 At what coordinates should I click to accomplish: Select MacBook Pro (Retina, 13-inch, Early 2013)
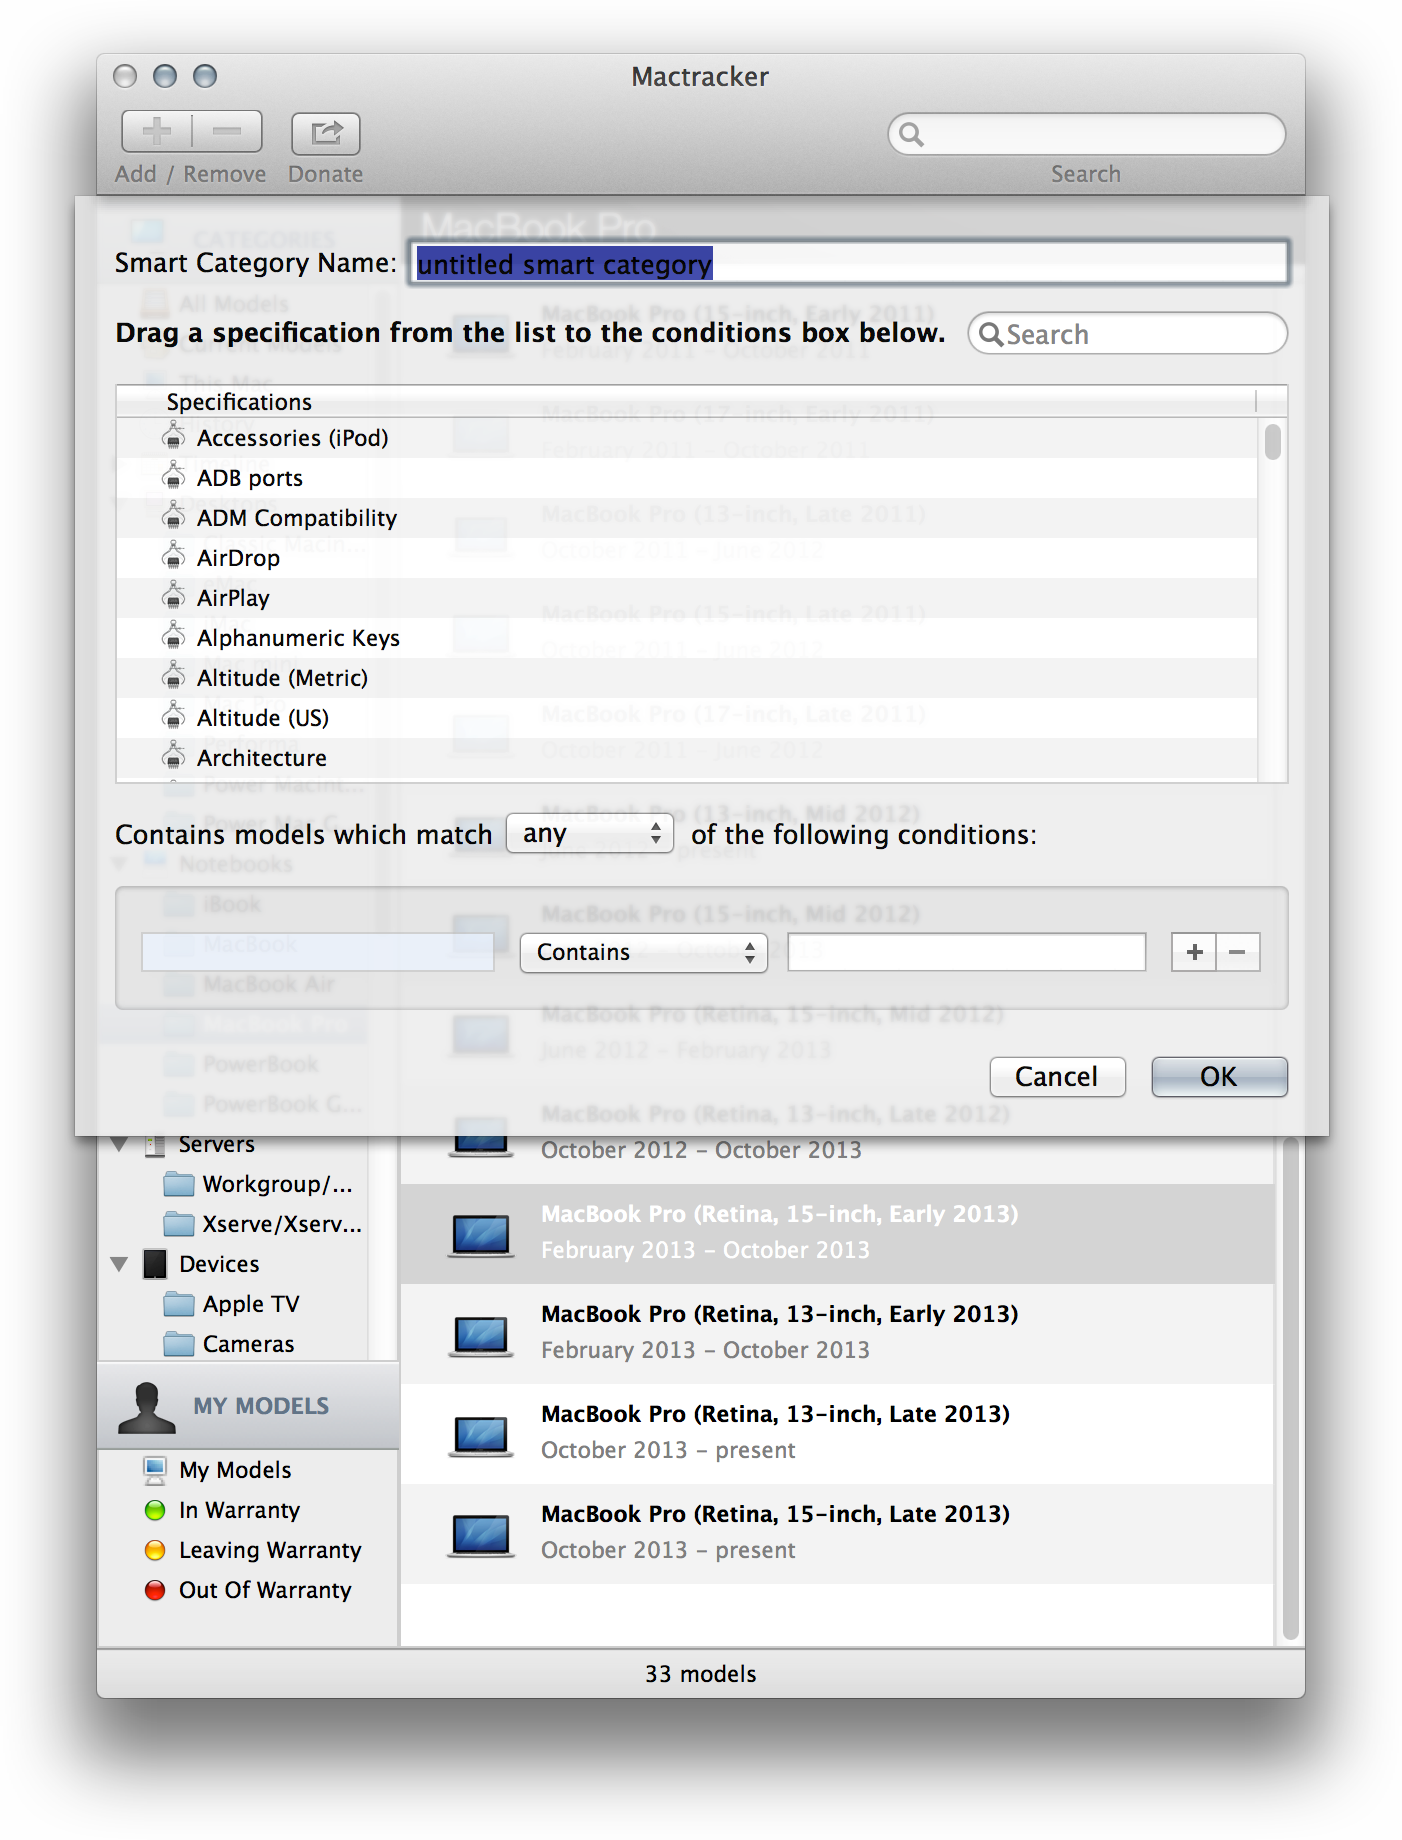point(837,1334)
